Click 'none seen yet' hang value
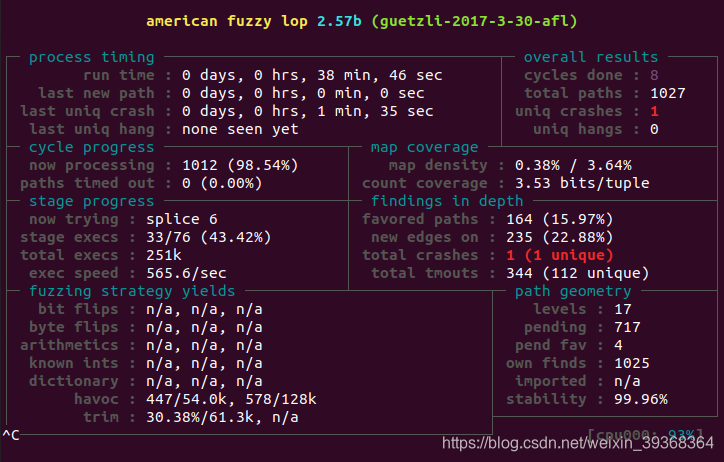 point(240,129)
